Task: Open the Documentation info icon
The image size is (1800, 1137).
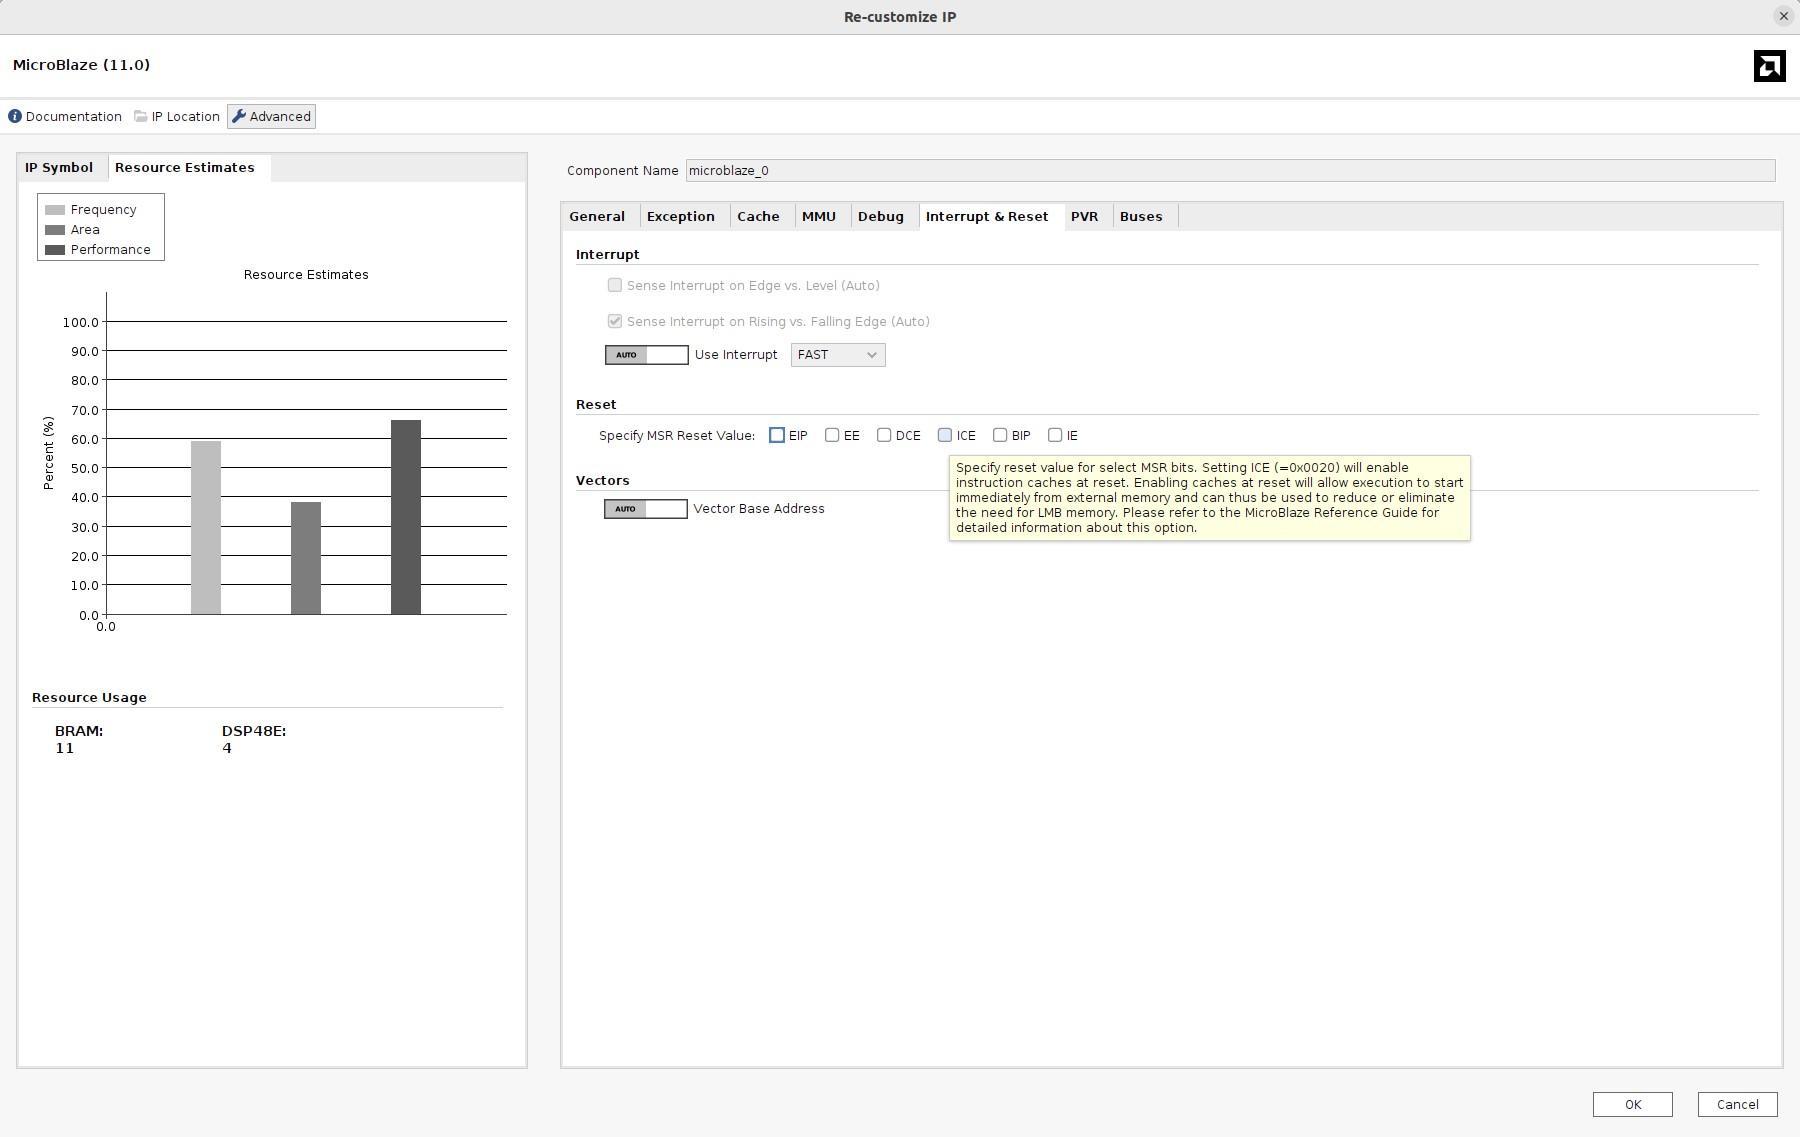Action: [15, 117]
